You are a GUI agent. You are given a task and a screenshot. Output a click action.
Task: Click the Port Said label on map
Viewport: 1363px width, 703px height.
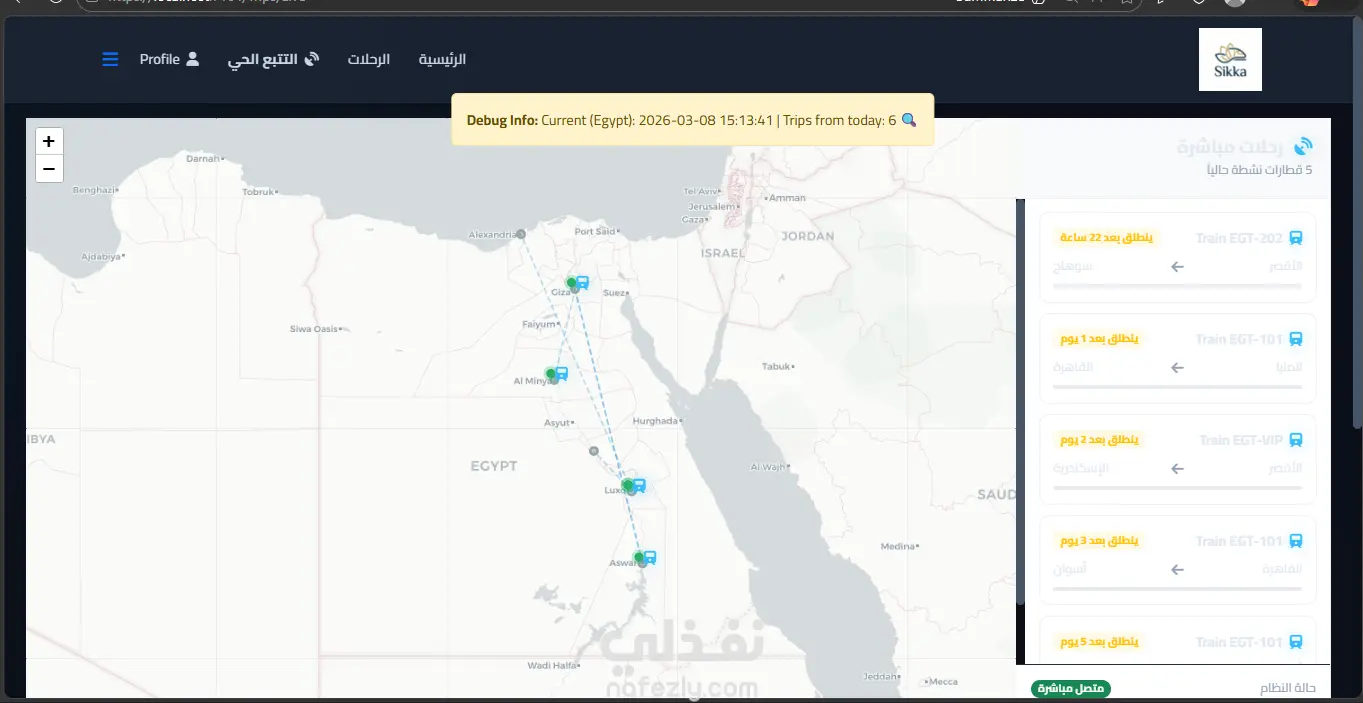click(x=594, y=232)
